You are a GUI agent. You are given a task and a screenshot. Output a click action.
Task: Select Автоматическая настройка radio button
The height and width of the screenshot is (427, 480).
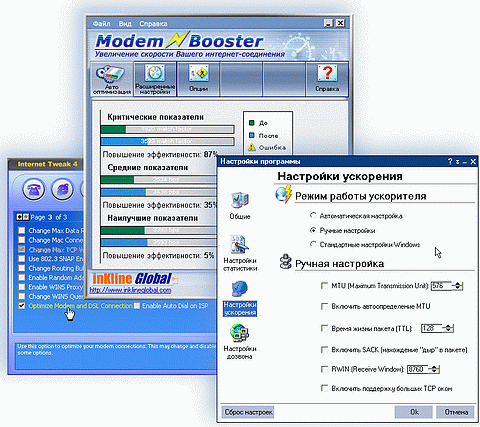pos(313,215)
